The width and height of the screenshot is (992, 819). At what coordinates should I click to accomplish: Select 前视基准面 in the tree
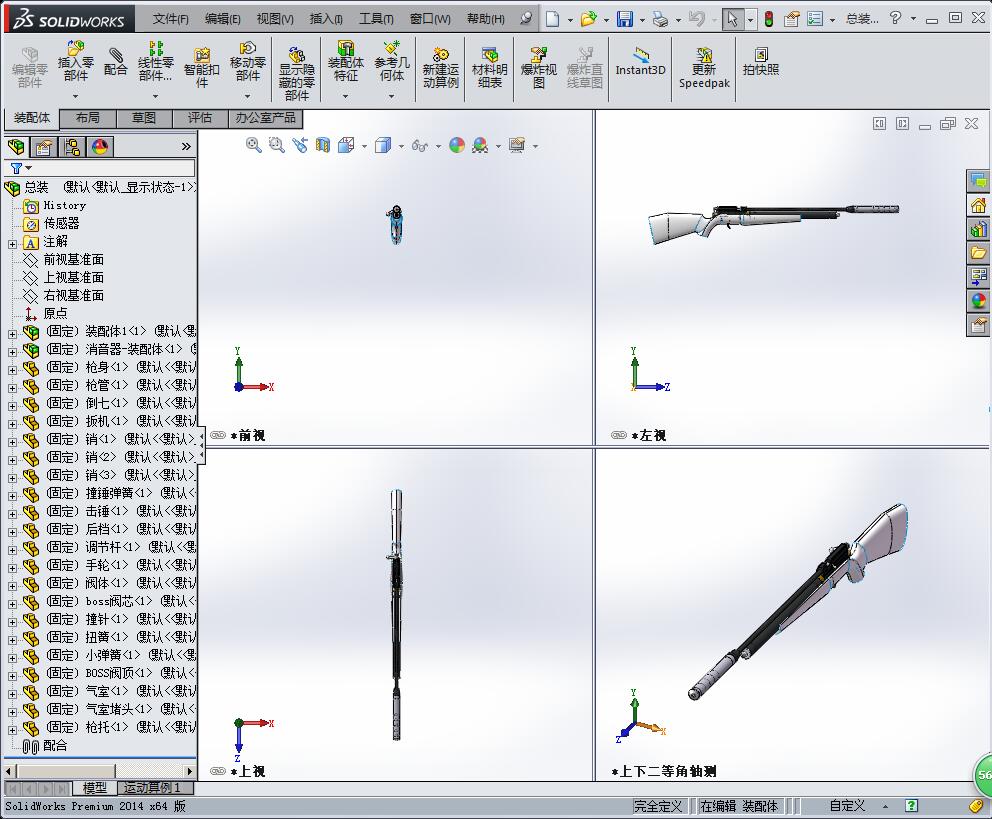coord(73,259)
